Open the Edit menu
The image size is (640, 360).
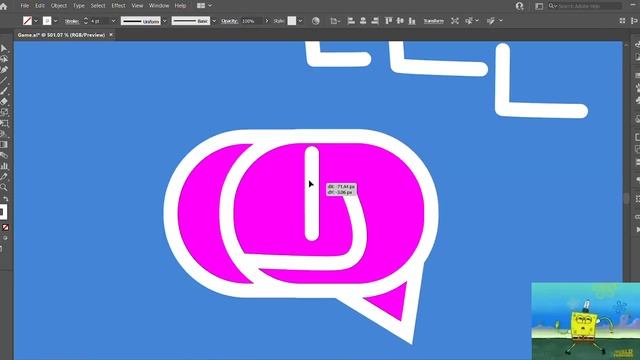pyautogui.click(x=40, y=6)
